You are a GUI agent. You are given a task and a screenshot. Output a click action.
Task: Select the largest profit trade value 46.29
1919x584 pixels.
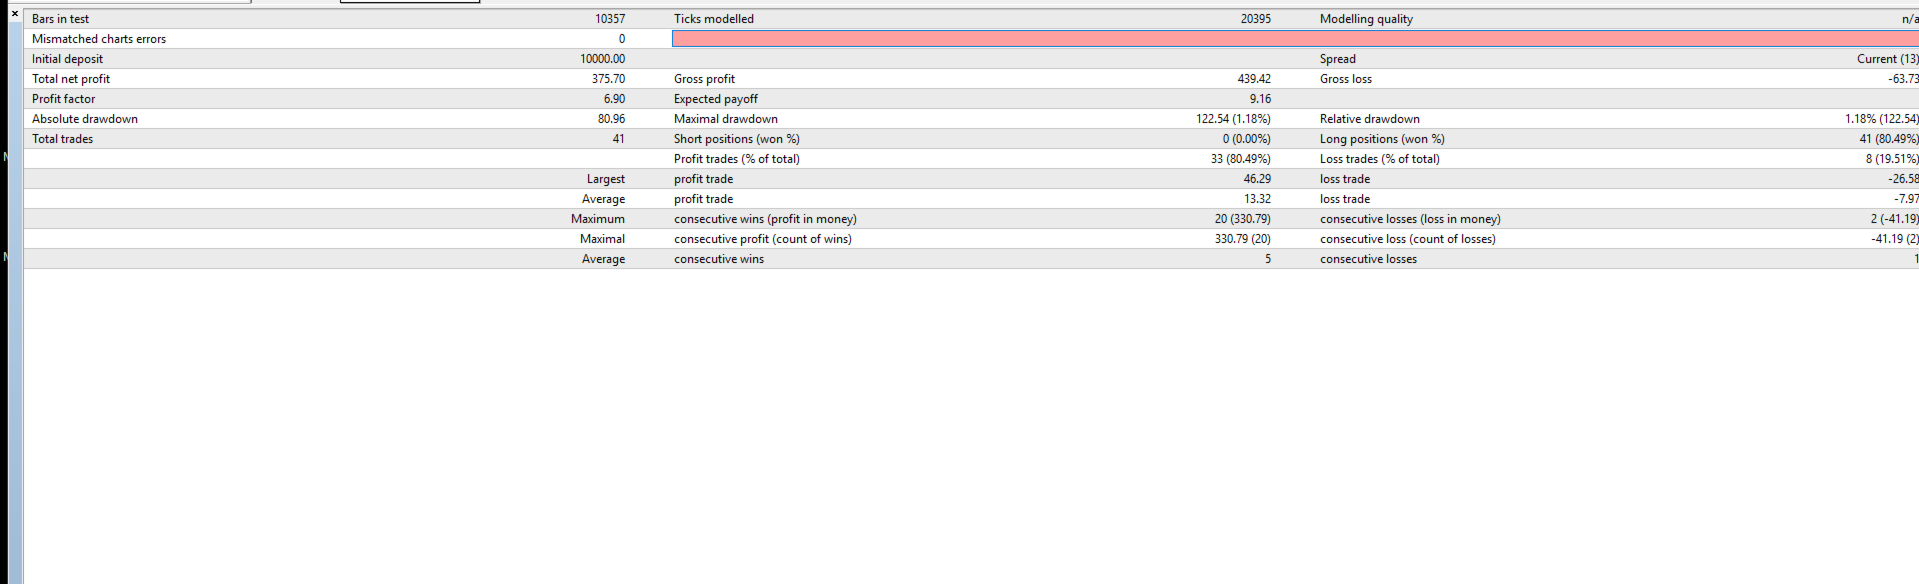1257,179
